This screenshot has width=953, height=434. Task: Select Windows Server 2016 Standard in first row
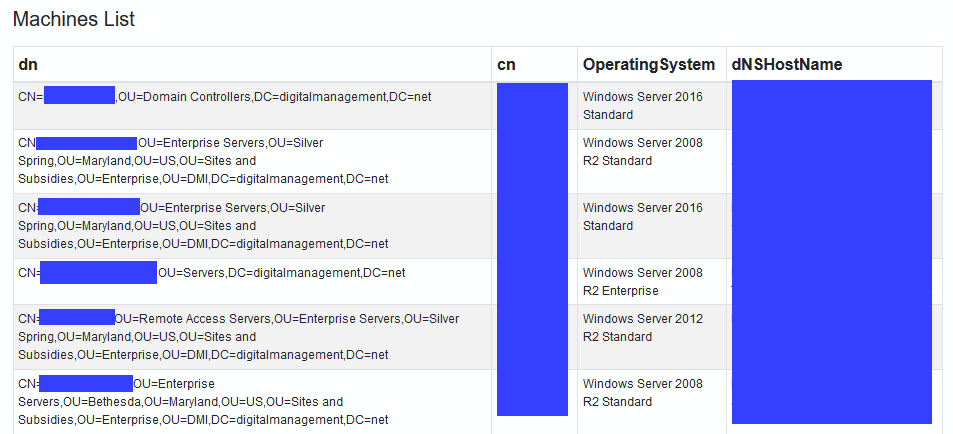tap(643, 106)
